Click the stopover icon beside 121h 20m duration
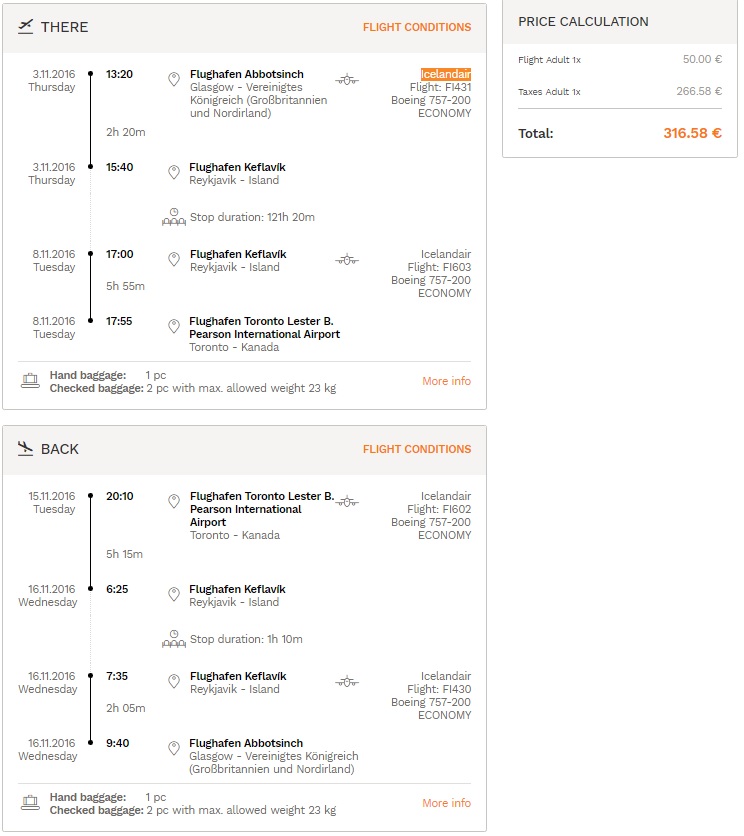Viewport: 744px width, 836px height. pyautogui.click(x=174, y=217)
